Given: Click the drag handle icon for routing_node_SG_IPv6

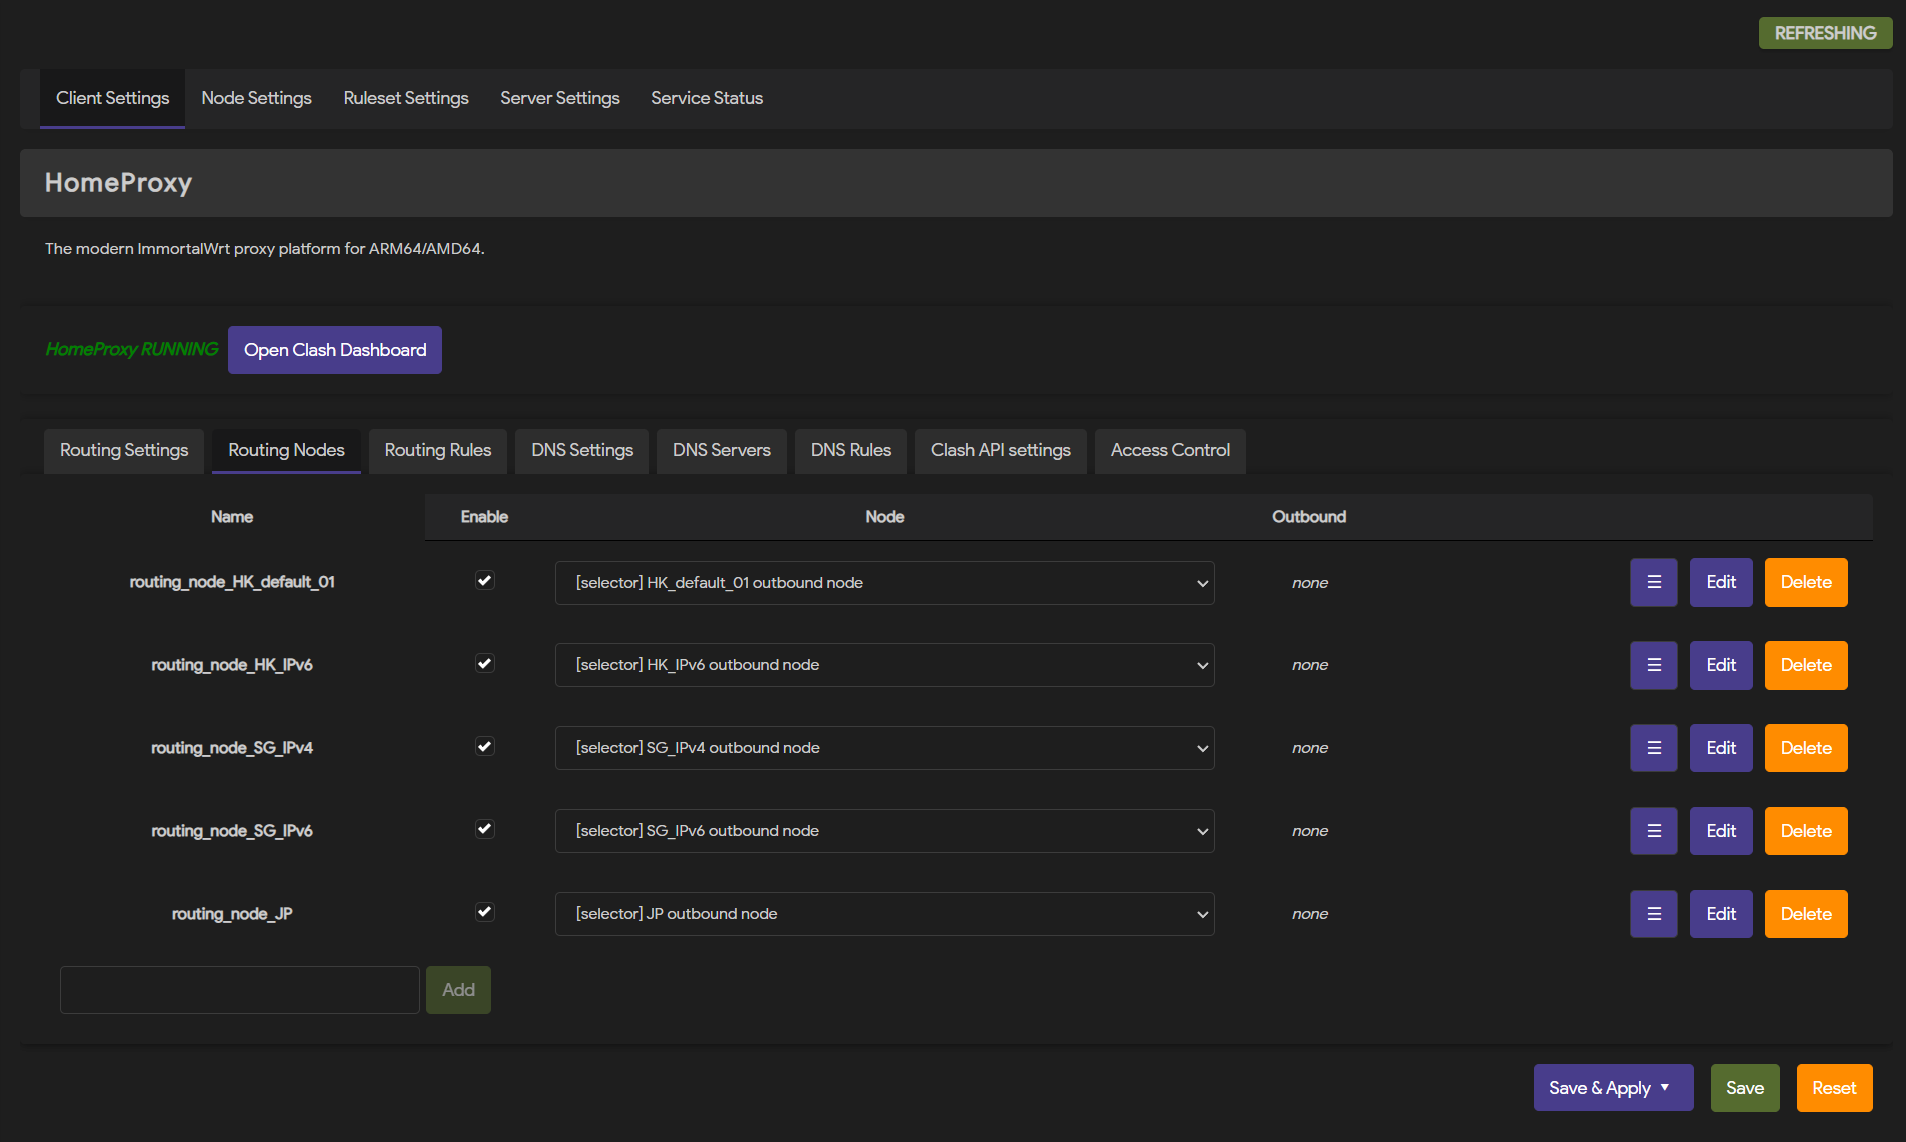Looking at the screenshot, I should click(x=1654, y=831).
